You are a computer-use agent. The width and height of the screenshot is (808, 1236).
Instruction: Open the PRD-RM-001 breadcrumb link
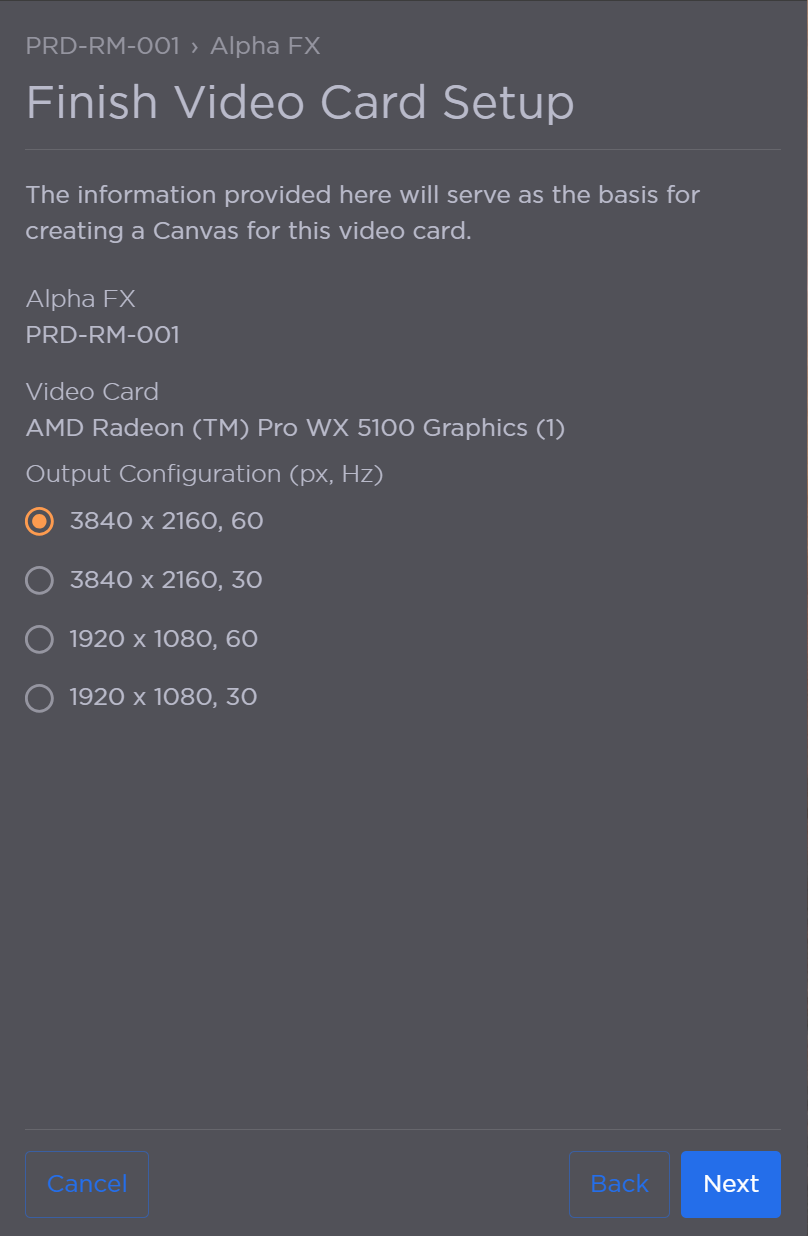pyautogui.click(x=102, y=46)
